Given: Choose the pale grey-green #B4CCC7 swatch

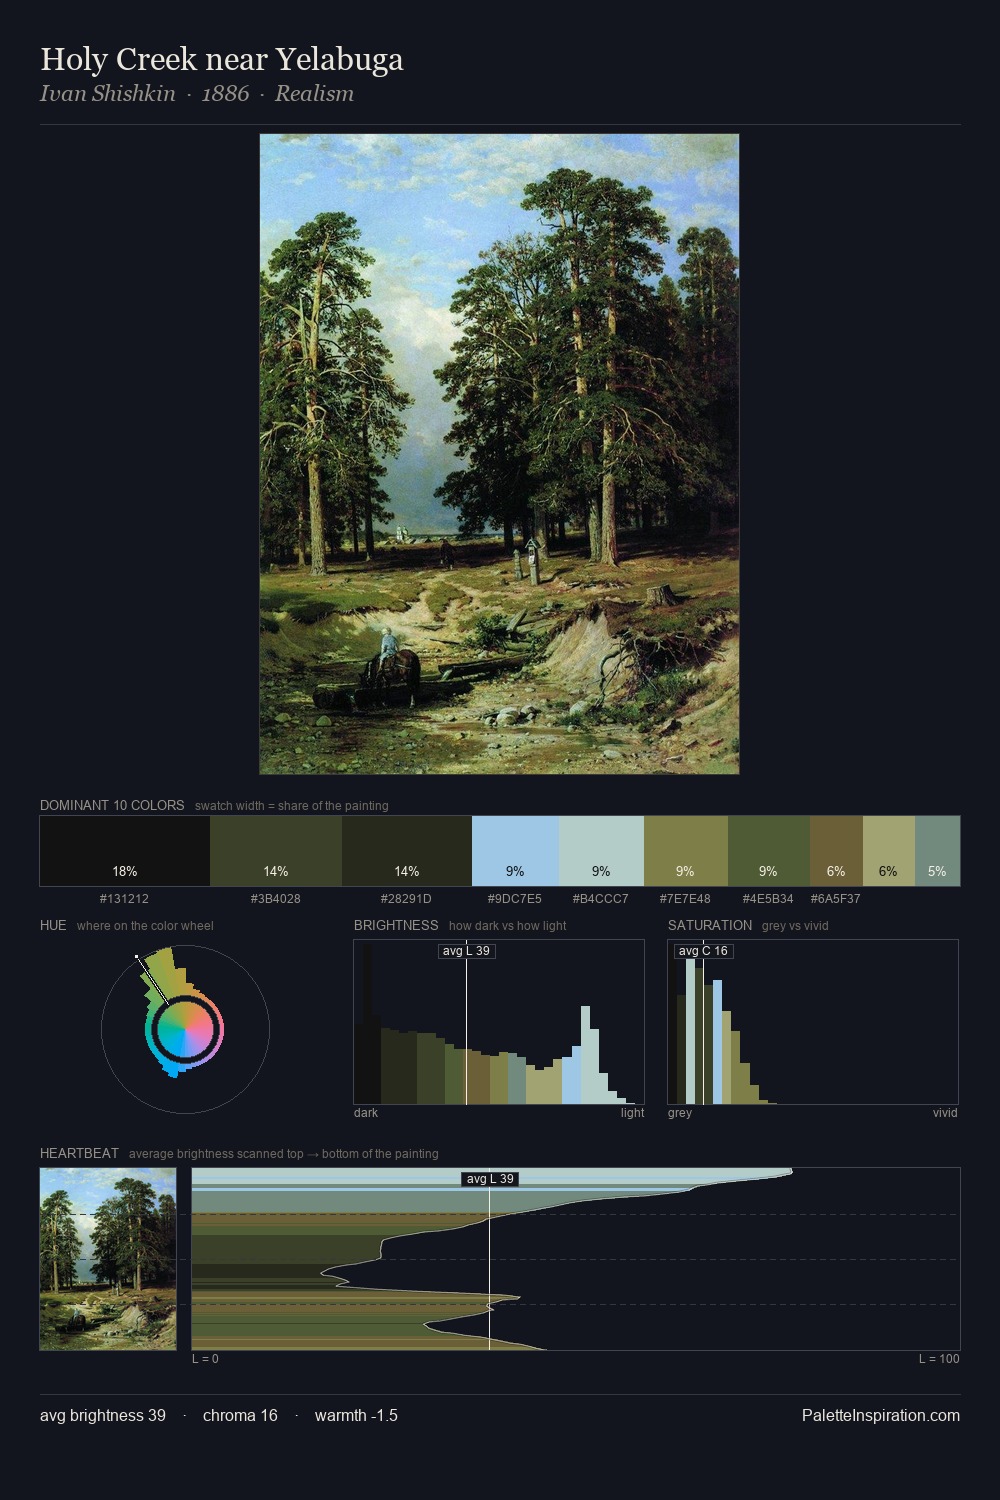Looking at the screenshot, I should (x=601, y=851).
